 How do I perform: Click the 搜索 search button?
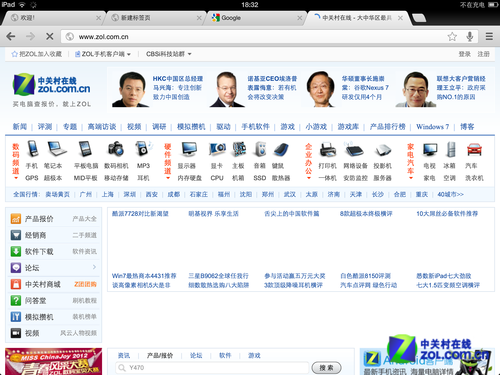click(x=326, y=368)
